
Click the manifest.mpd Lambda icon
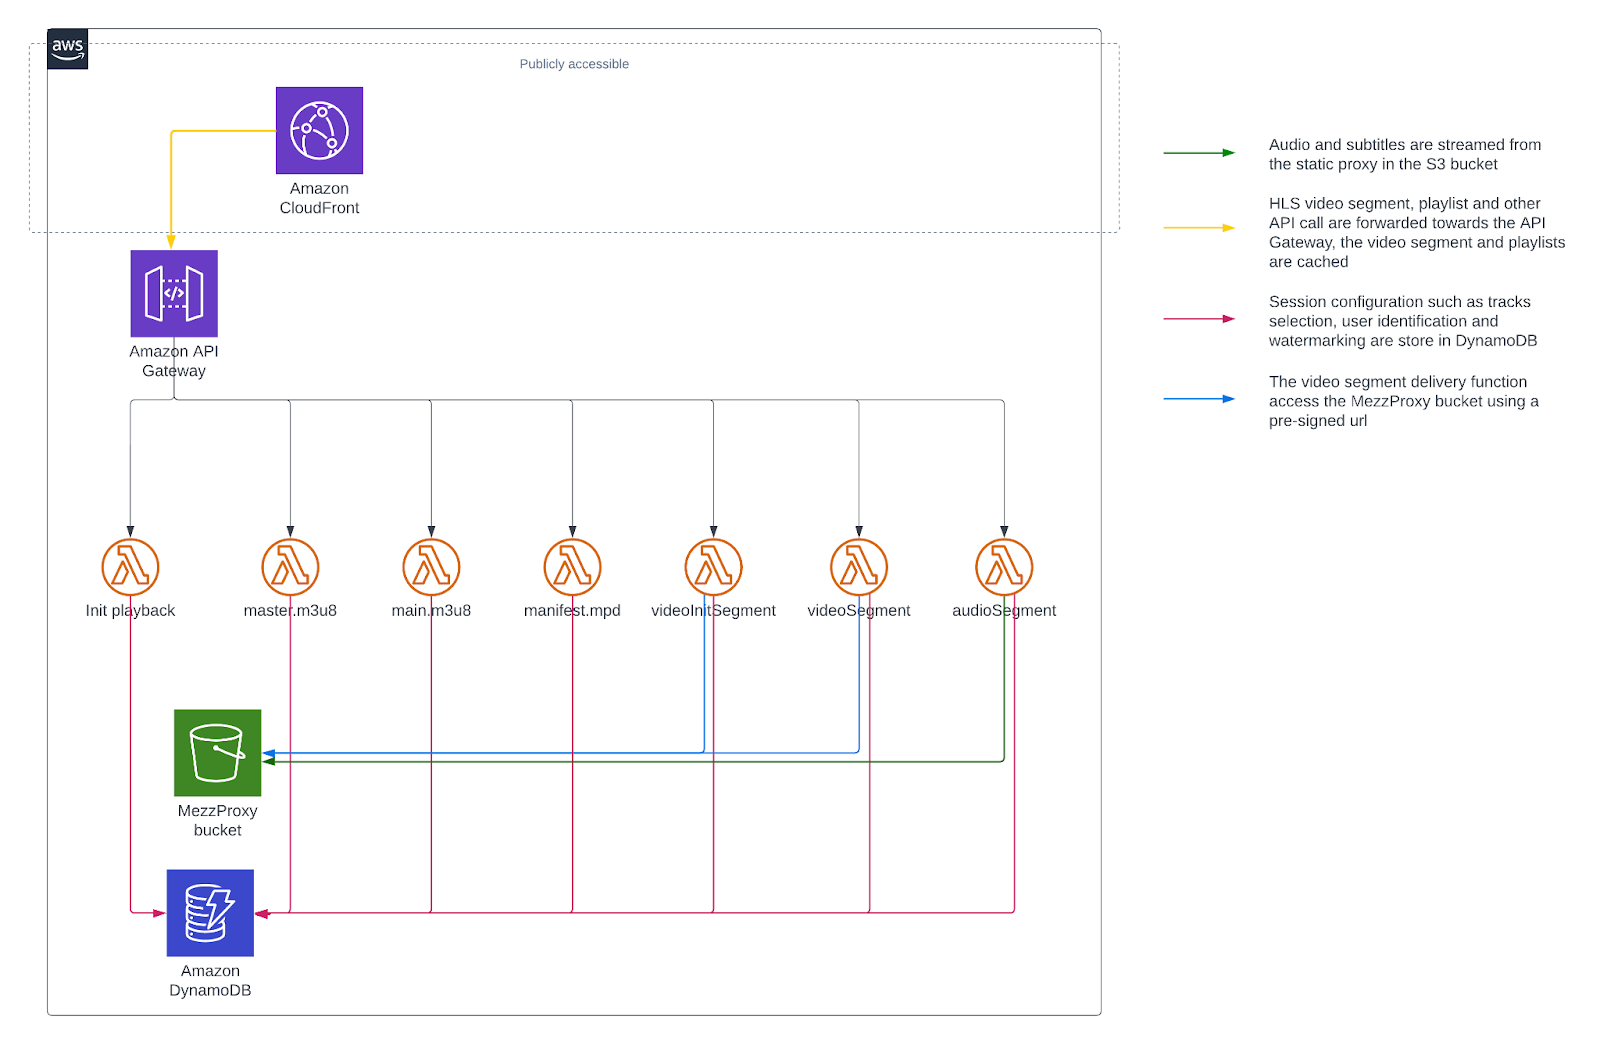572,567
